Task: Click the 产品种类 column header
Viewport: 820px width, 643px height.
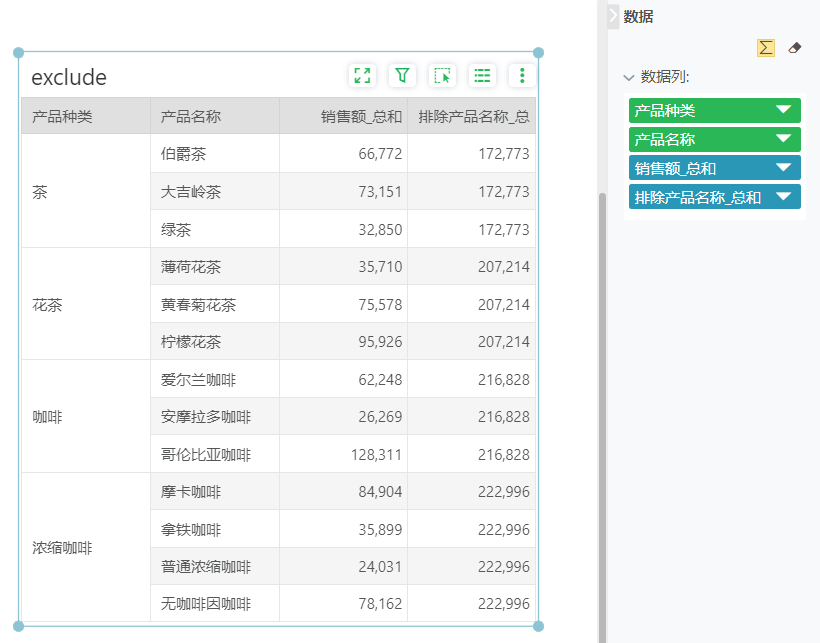Action: tap(86, 116)
